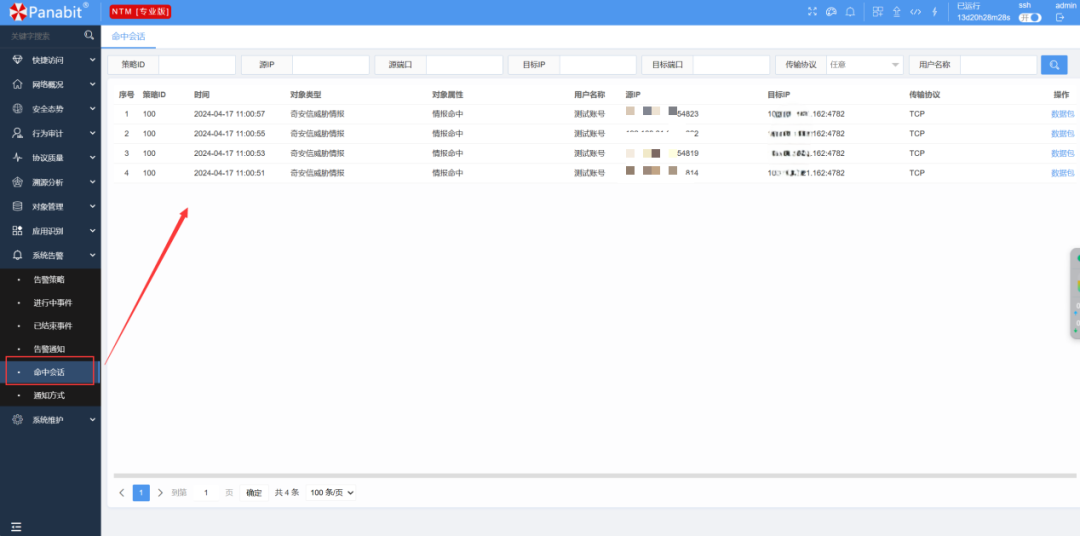Focus the 源IP filter input
Screen dimensions: 1080x536
click(331, 65)
